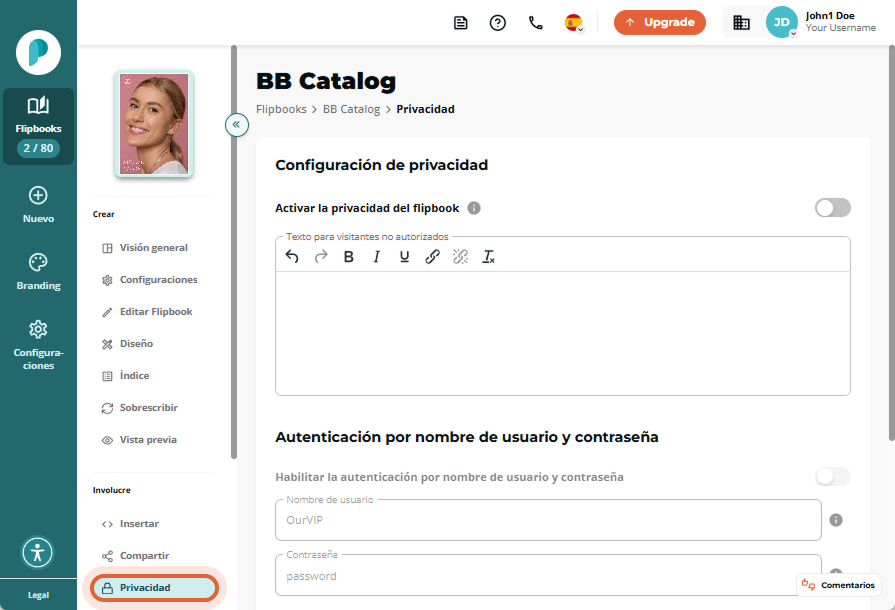The width and height of the screenshot is (895, 610).
Task: Enable flipbook privacy toggle
Action: click(x=832, y=208)
